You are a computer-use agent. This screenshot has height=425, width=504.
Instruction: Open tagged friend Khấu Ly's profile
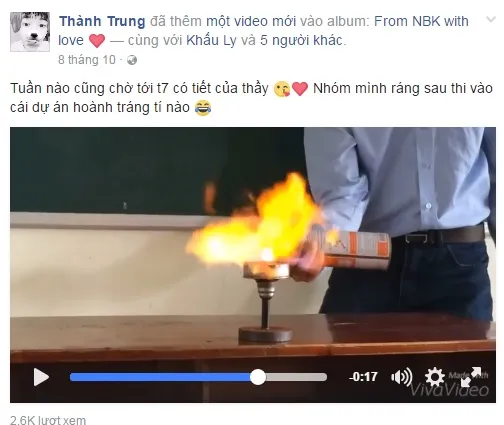point(211,40)
